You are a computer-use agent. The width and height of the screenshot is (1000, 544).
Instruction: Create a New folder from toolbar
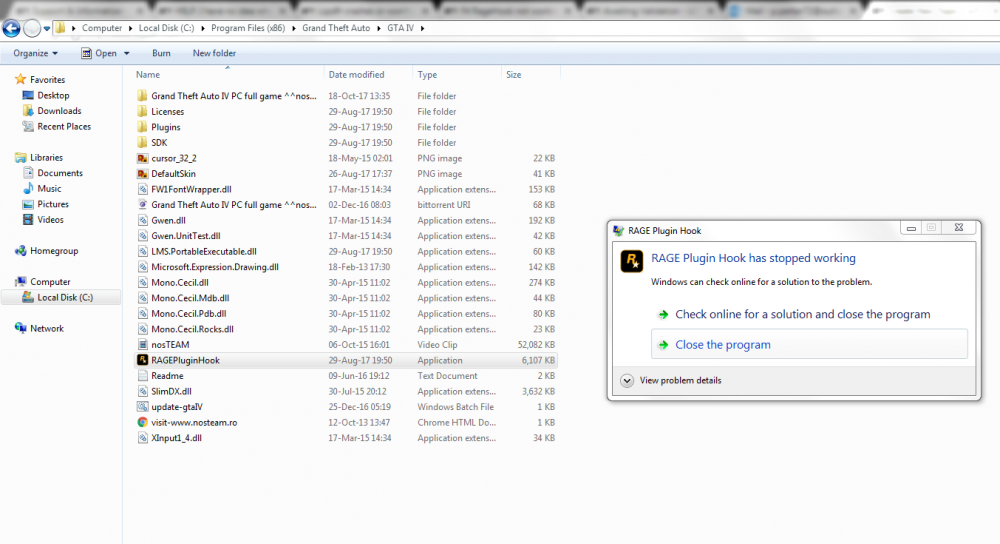tap(214, 53)
